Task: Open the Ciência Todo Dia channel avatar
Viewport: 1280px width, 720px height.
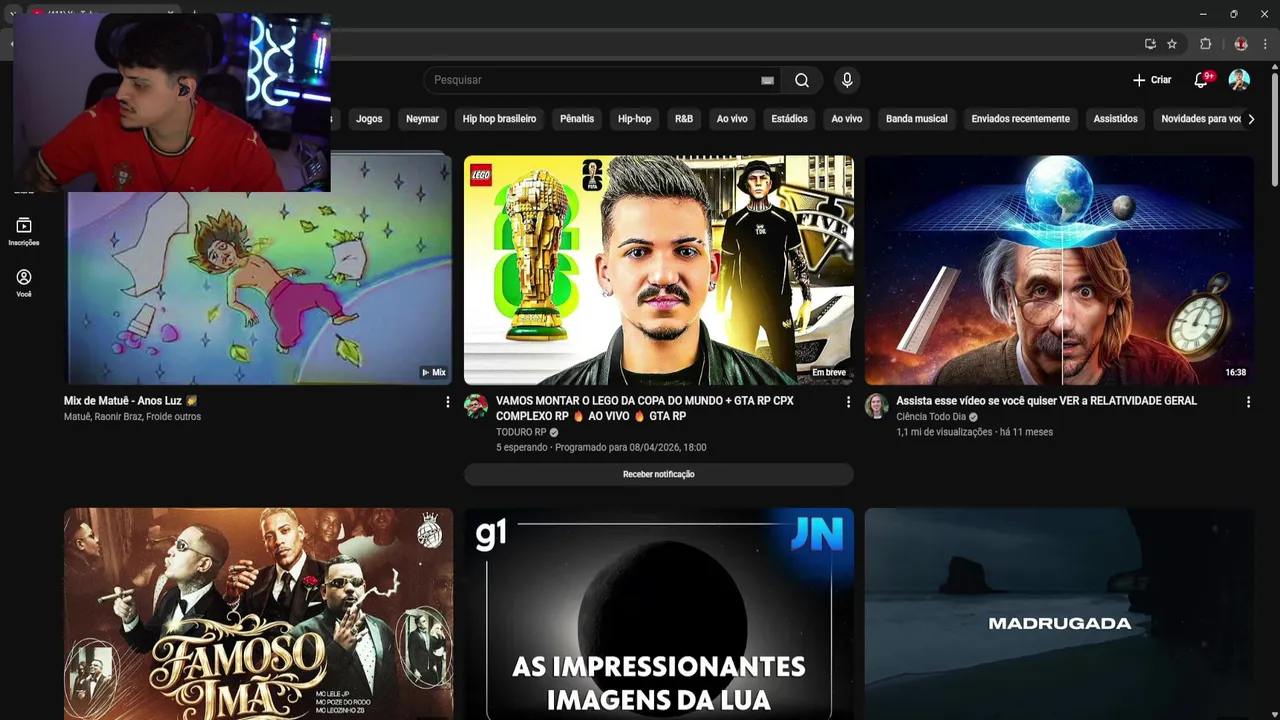Action: 876,405
